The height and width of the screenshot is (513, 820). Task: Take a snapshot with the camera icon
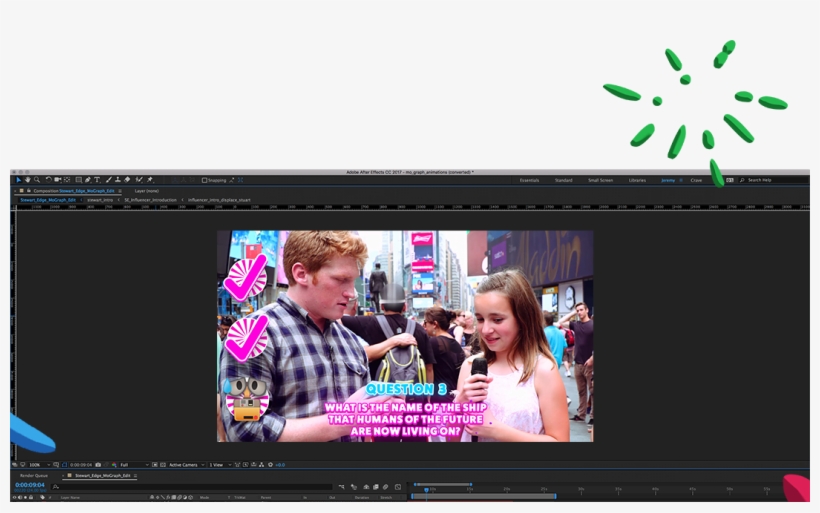point(98,464)
